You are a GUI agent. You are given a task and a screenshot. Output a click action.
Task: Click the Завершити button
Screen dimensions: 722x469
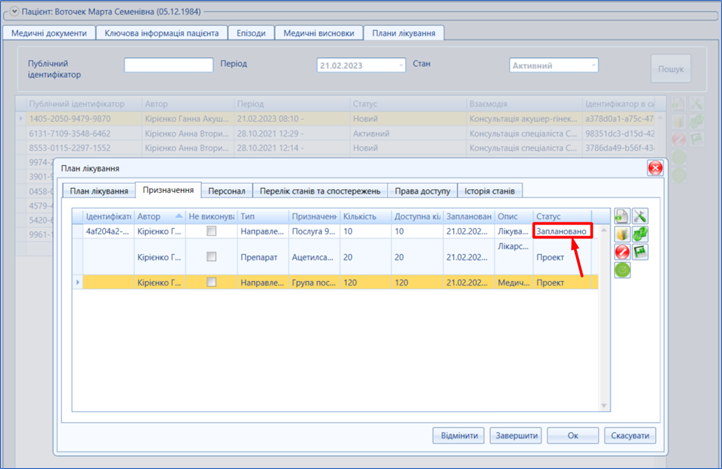(516, 435)
